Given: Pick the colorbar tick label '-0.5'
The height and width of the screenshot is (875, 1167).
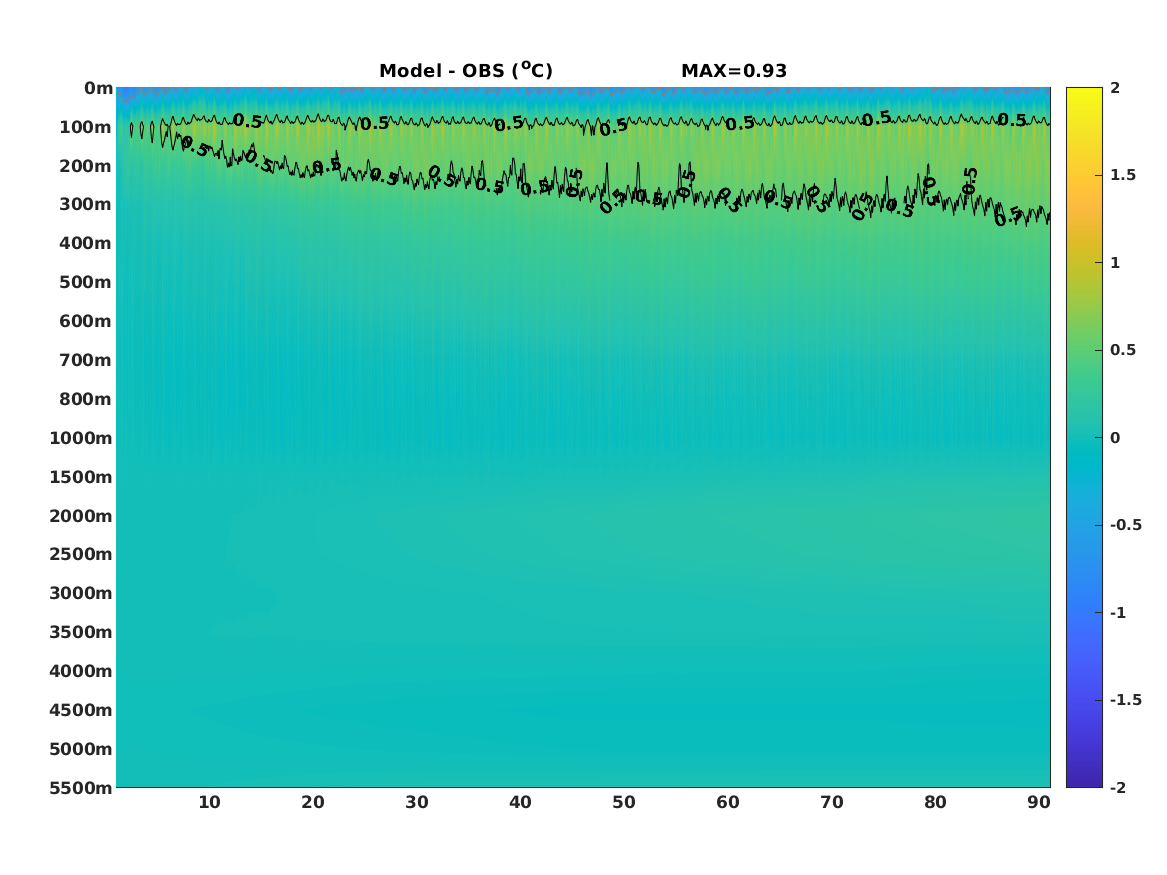Looking at the screenshot, I should click(1125, 525).
